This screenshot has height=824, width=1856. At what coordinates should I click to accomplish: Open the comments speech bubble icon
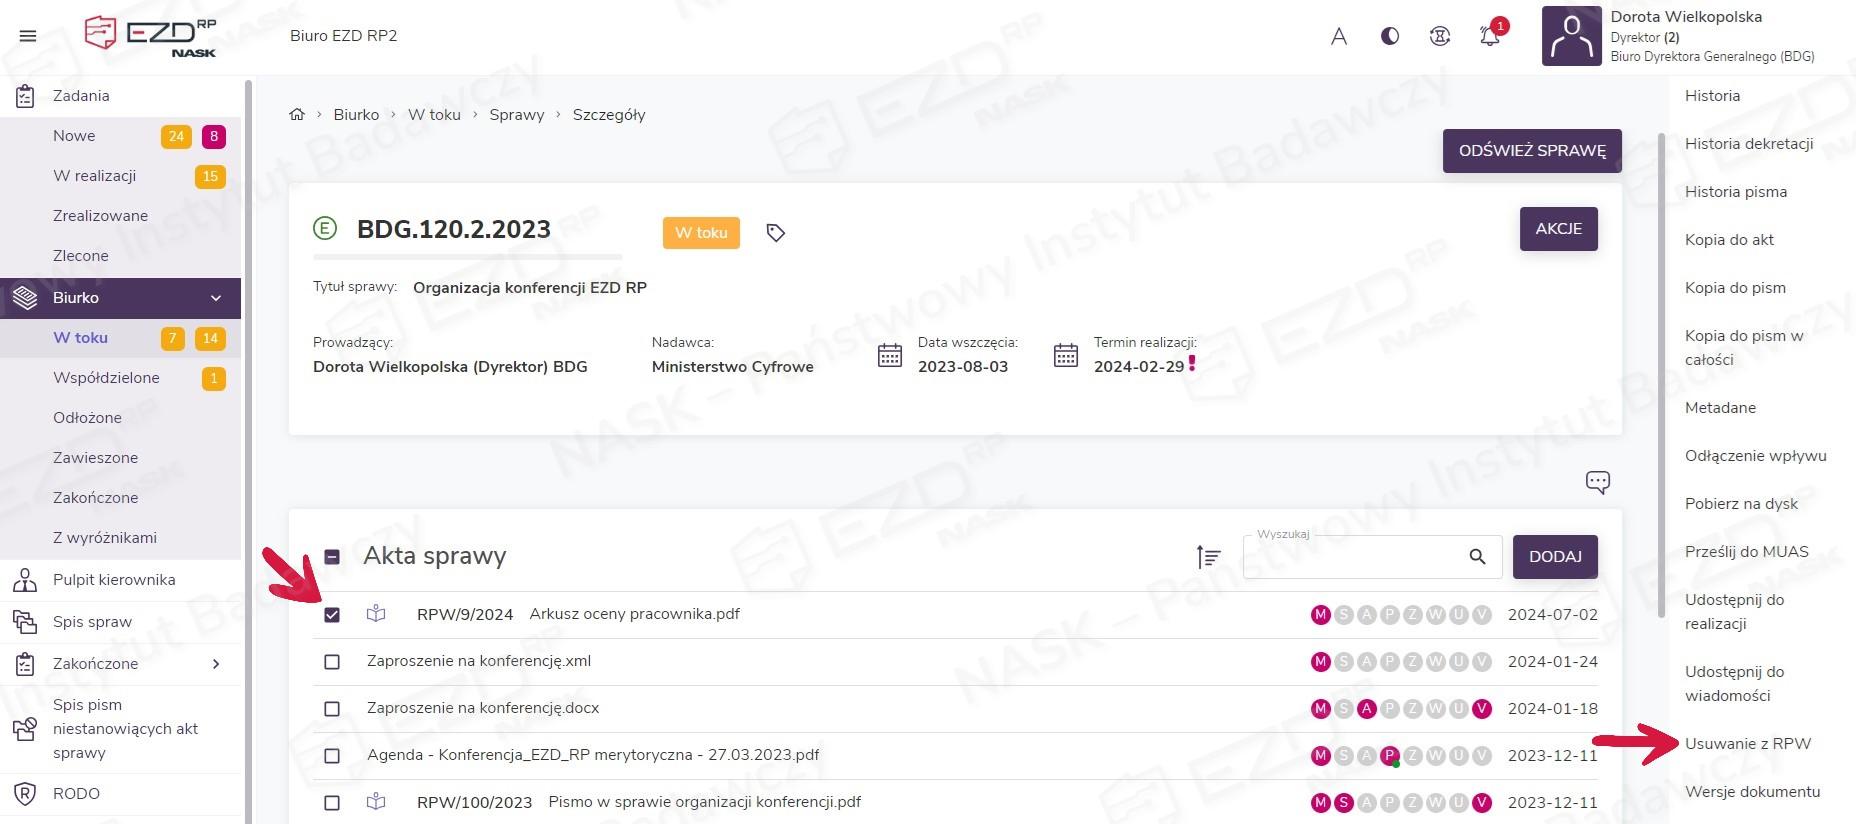pyautogui.click(x=1597, y=482)
